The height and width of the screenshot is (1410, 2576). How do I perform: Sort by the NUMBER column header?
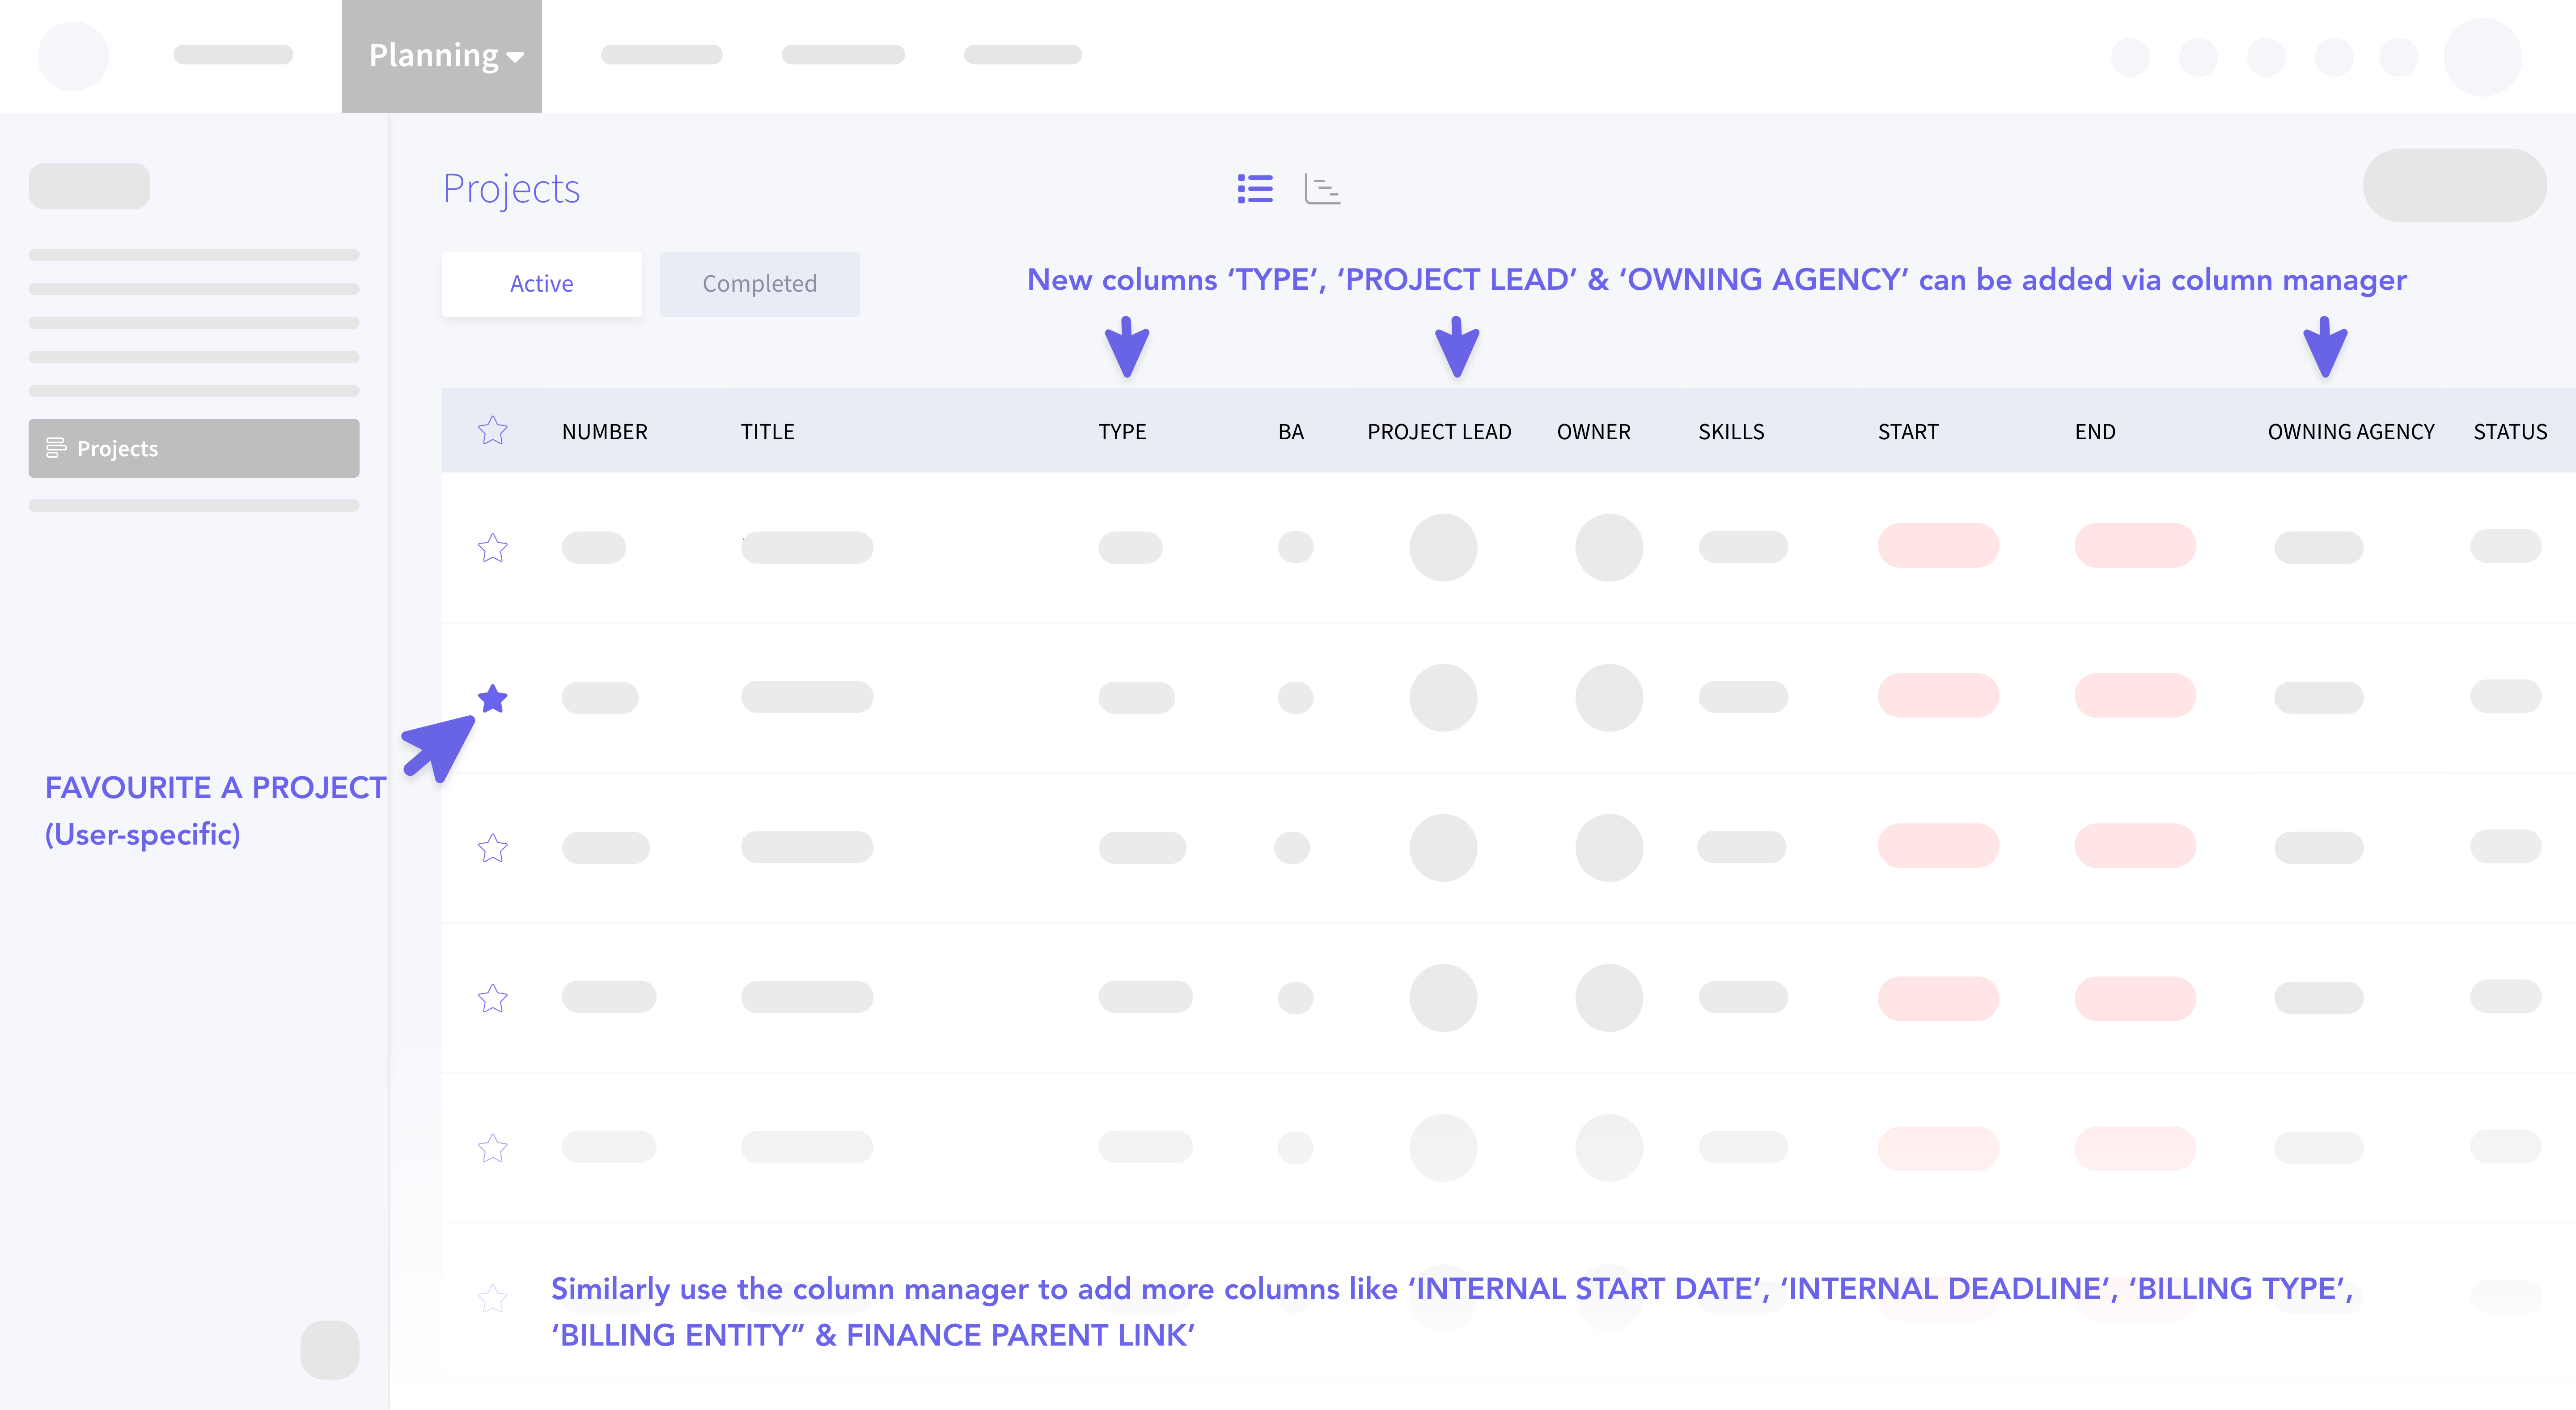[x=604, y=432]
